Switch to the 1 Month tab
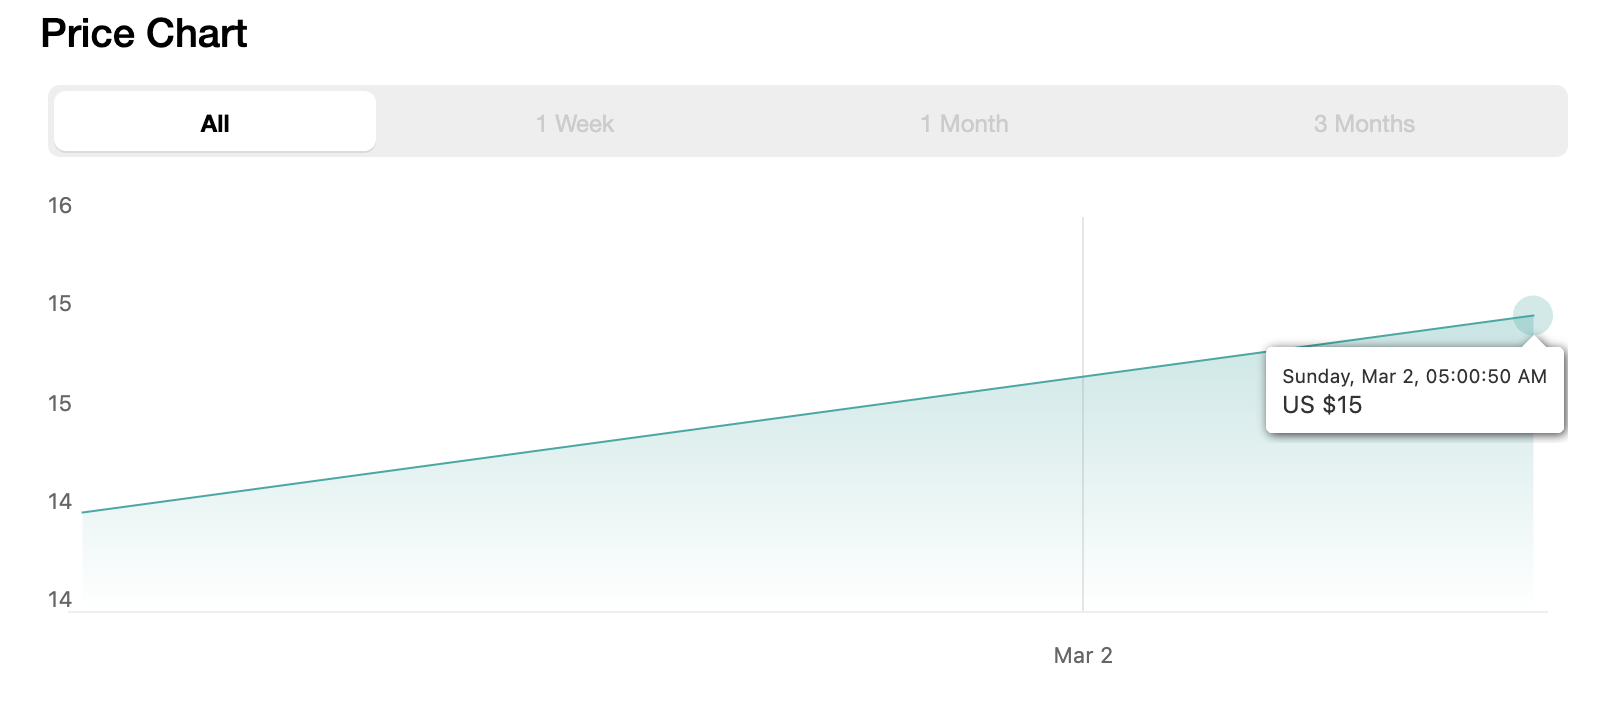 tap(964, 123)
